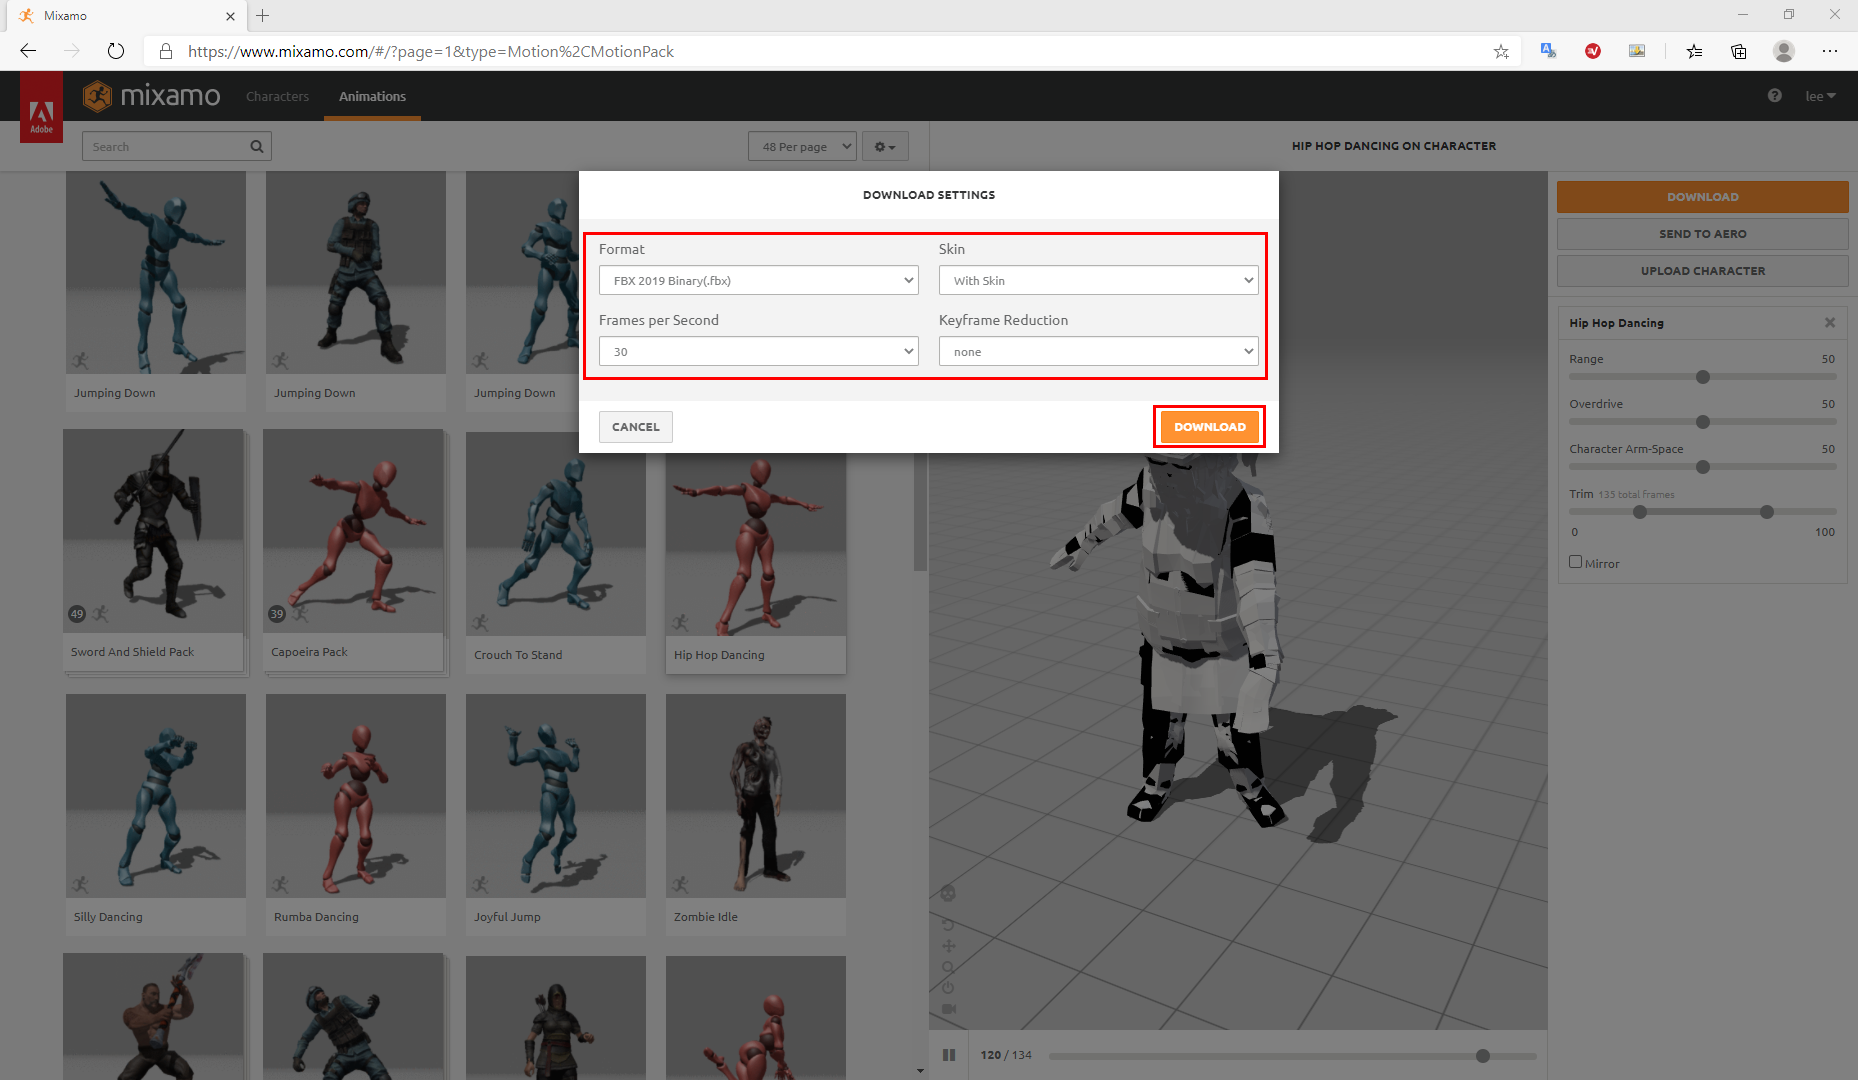Toggle the Mirror checkbox
1858x1080 pixels.
(1576, 562)
